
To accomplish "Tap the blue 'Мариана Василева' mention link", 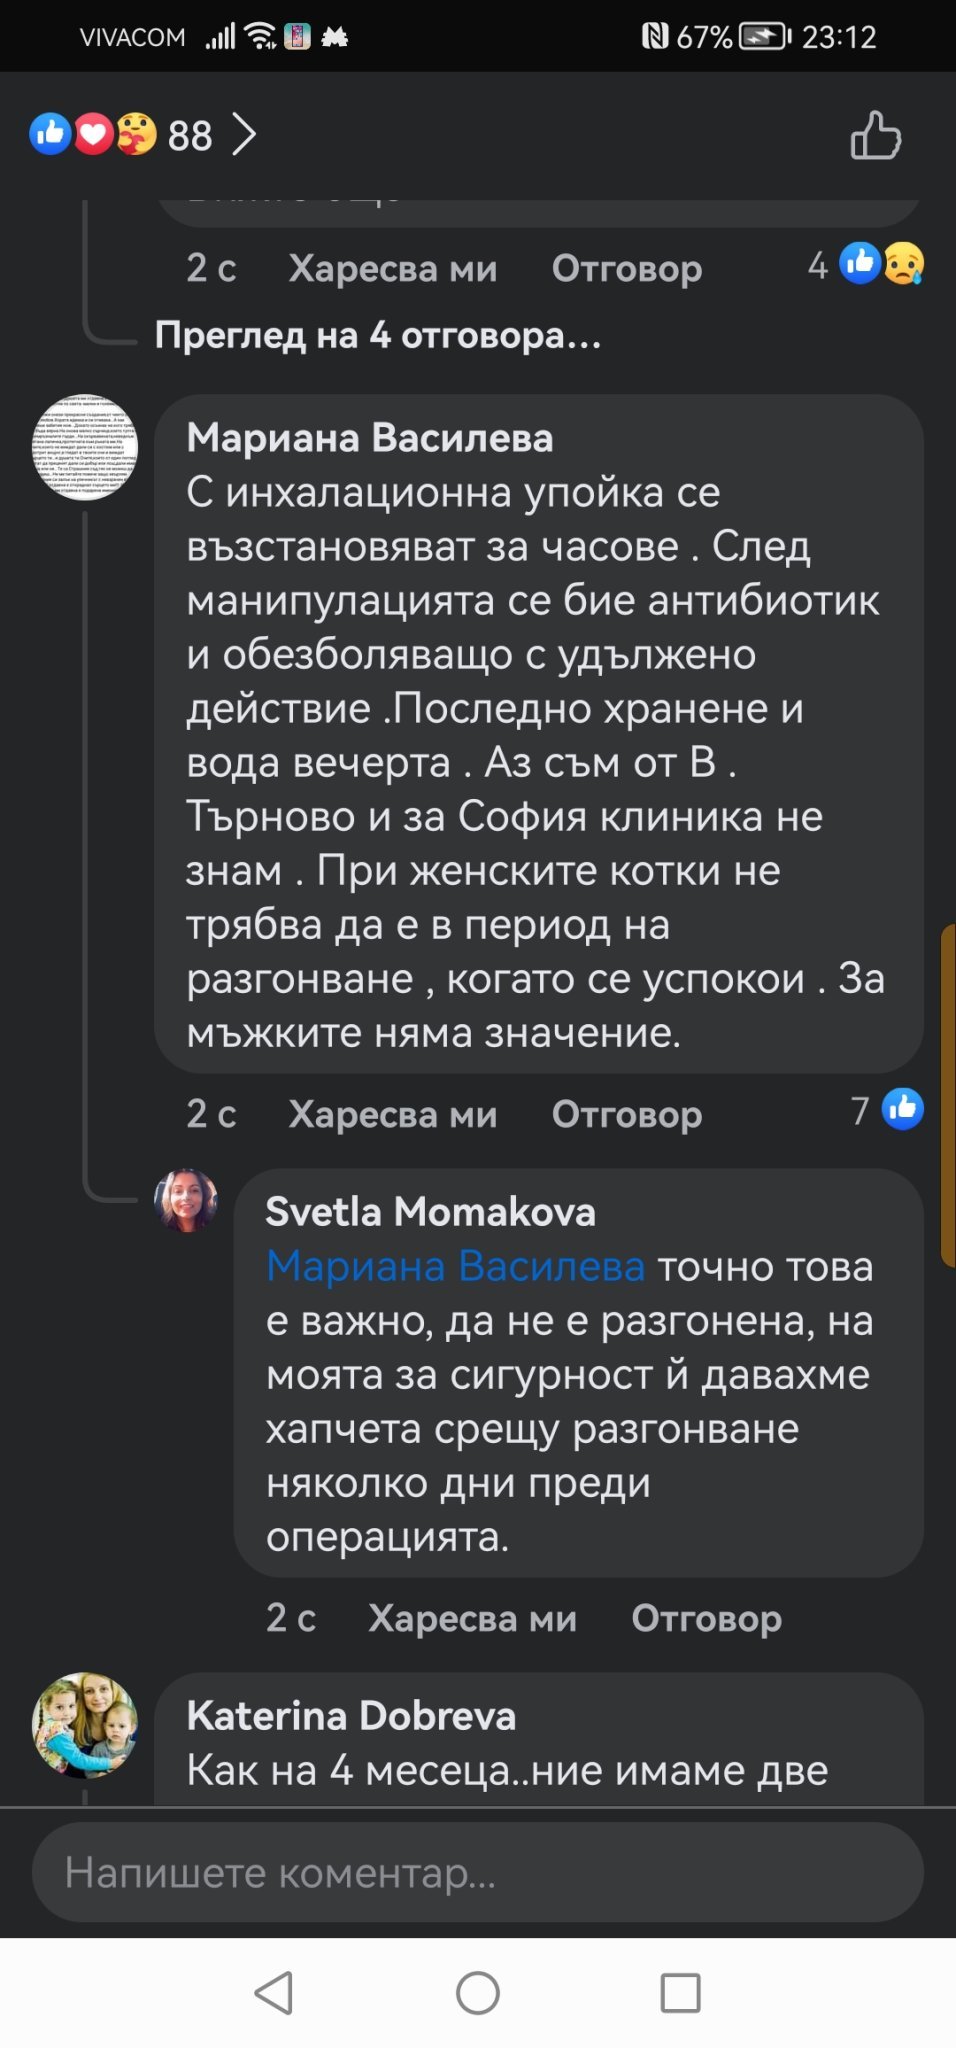I will point(455,1267).
